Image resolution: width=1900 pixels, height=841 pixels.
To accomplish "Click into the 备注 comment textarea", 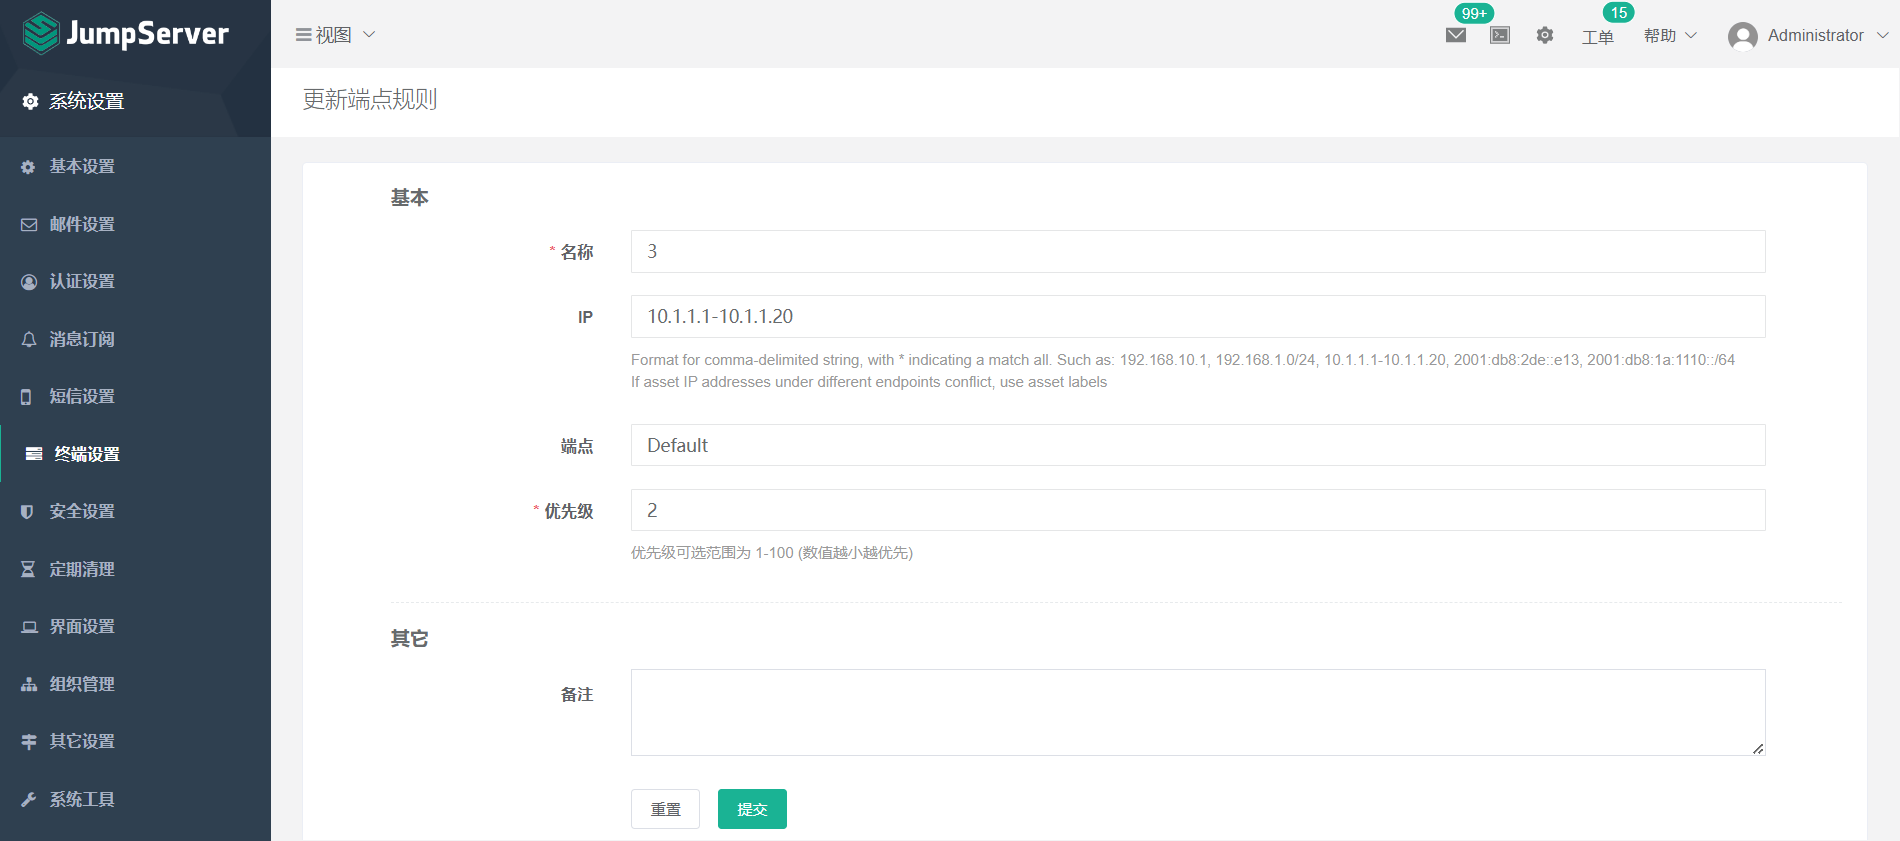I will tap(1197, 712).
